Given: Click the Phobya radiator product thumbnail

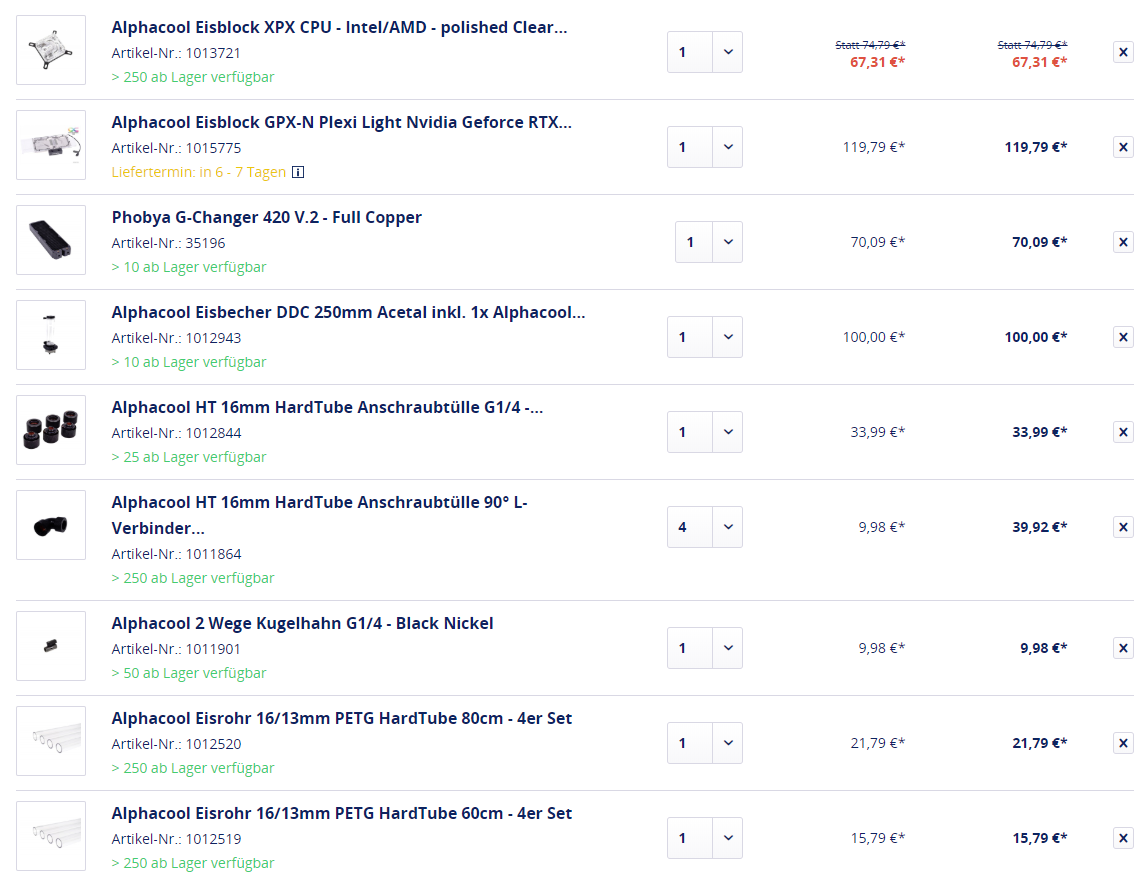Looking at the screenshot, I should click(x=51, y=240).
